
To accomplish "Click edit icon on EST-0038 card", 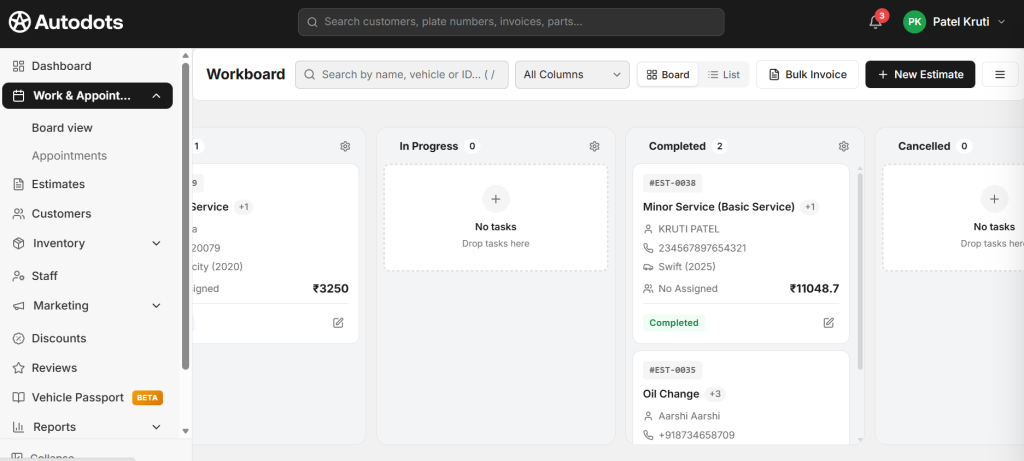I will [x=828, y=323].
